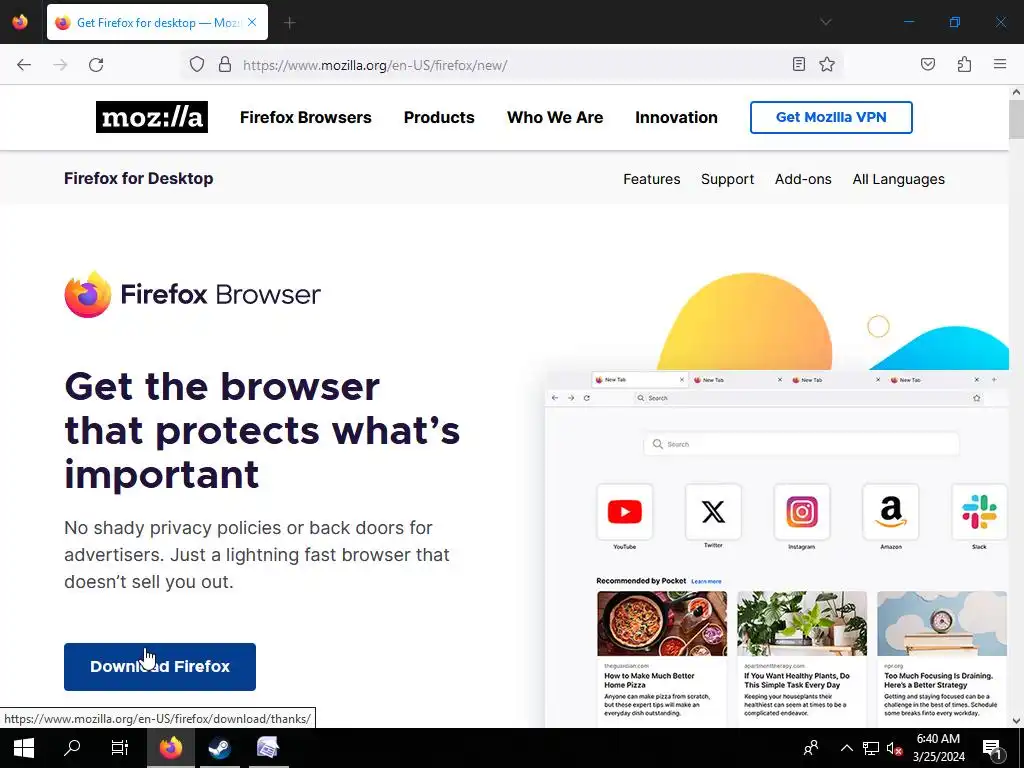This screenshot has height=768, width=1024.
Task: Open the Extensions puzzle icon
Action: pyautogui.click(x=964, y=64)
